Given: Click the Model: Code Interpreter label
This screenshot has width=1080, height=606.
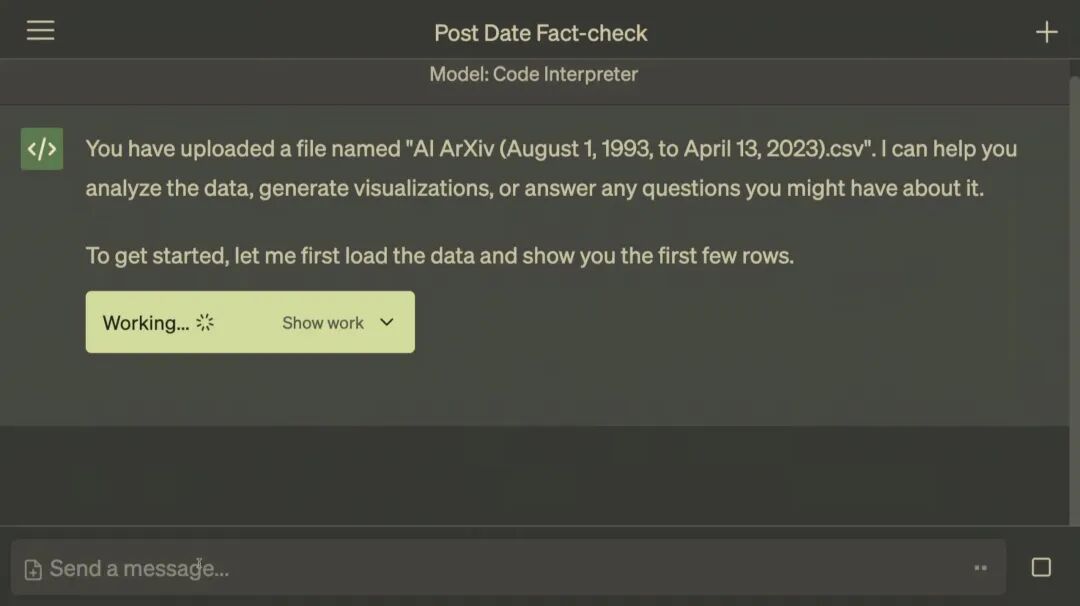Looking at the screenshot, I should (x=534, y=74).
